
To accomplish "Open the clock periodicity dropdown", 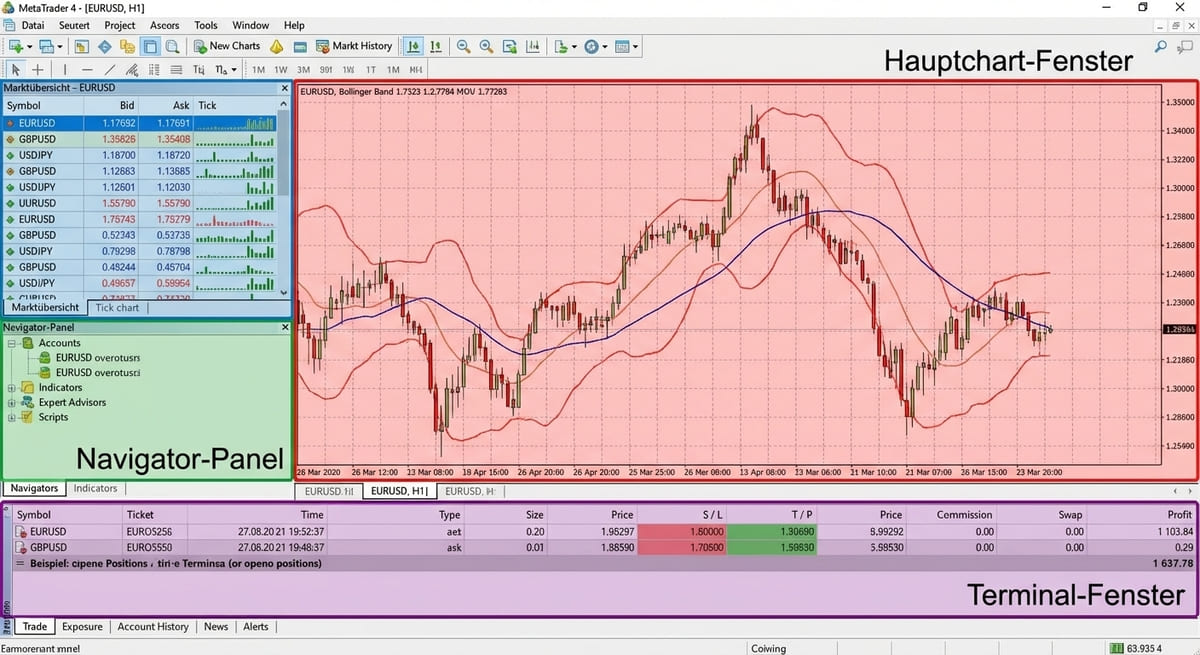I will click(605, 47).
